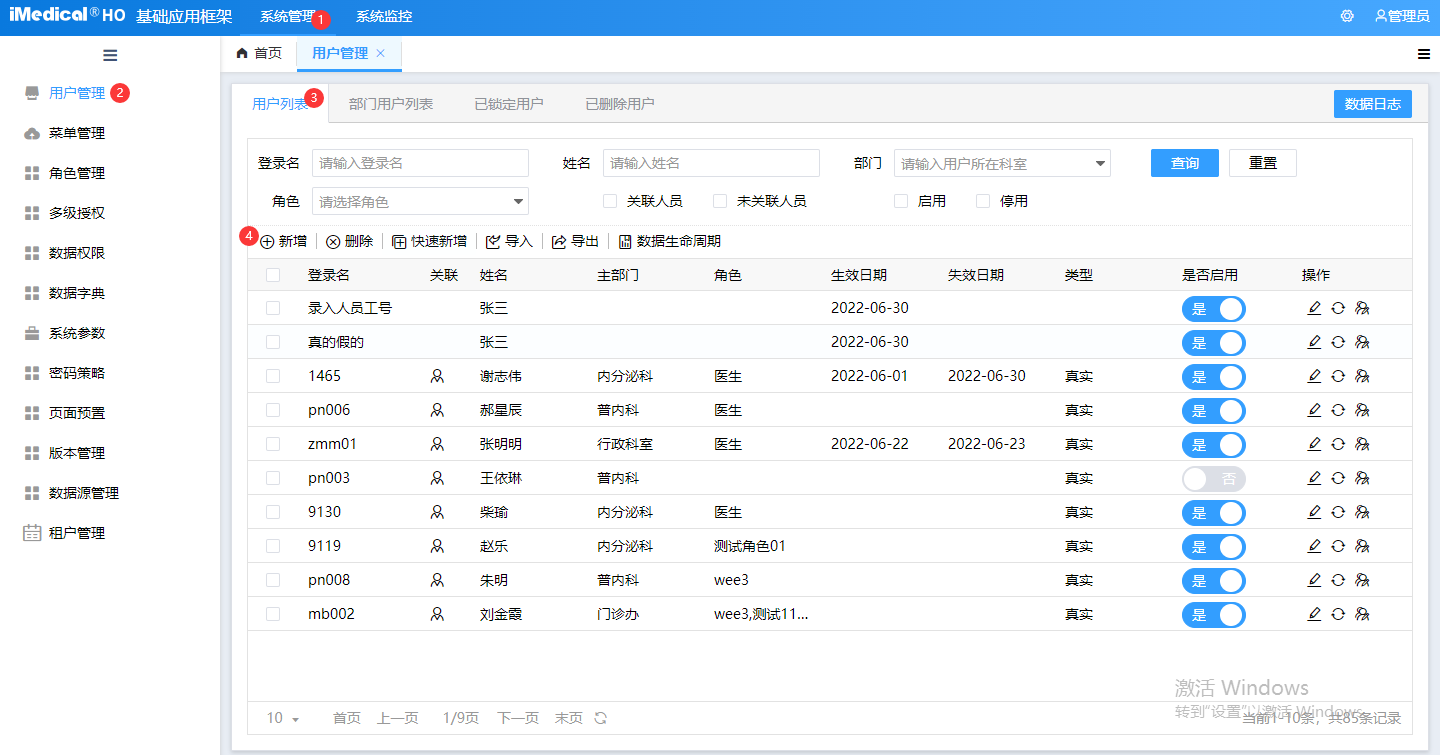The height and width of the screenshot is (755, 1440).
Task: Edit user pn008 via the pencil icon
Action: click(x=1314, y=580)
